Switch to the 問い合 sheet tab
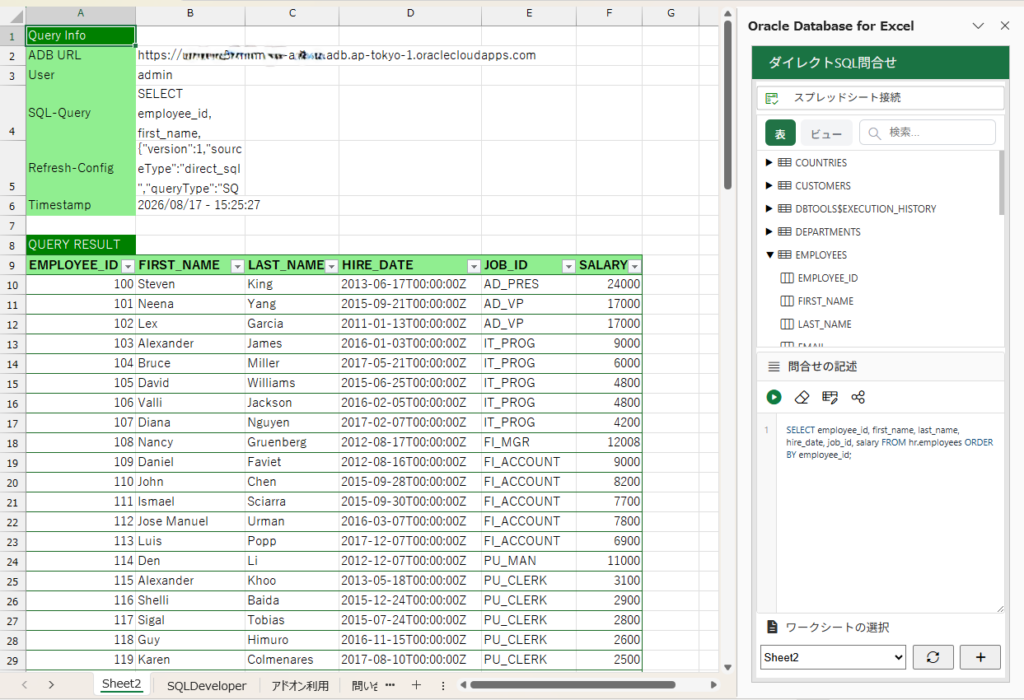This screenshot has width=1024, height=700. [x=364, y=686]
